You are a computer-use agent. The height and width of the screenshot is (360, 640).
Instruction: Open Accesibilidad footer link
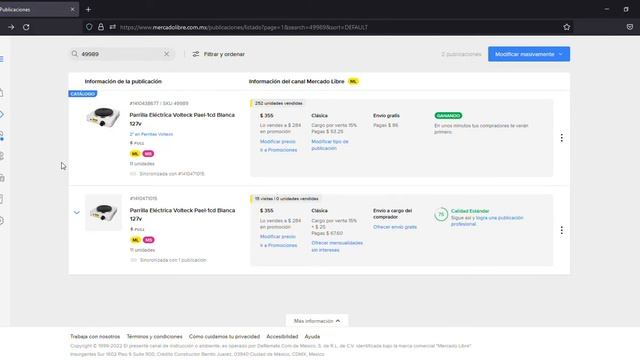282,336
